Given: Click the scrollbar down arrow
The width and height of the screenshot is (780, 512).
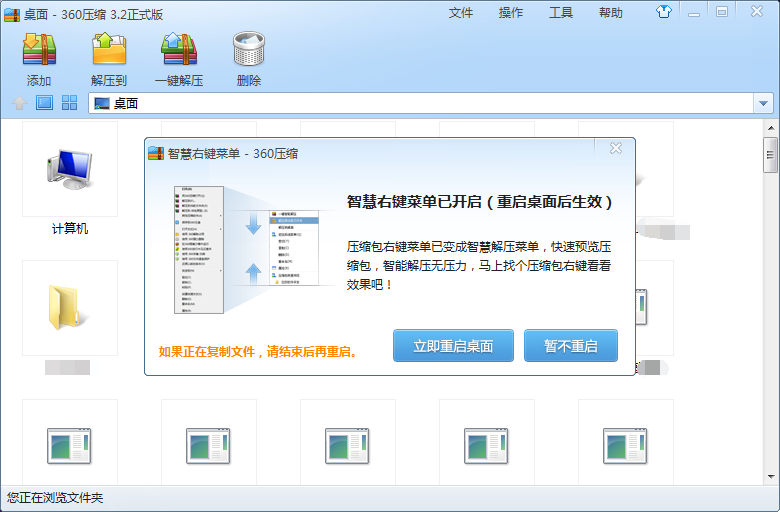Looking at the screenshot, I should click(771, 477).
